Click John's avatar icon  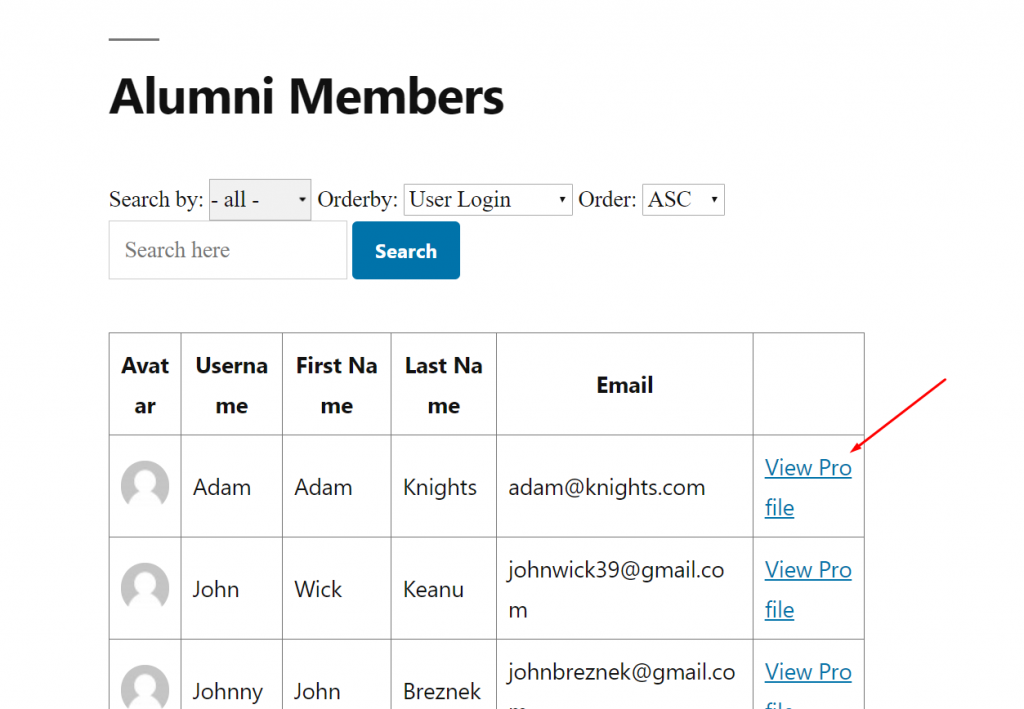tap(145, 587)
